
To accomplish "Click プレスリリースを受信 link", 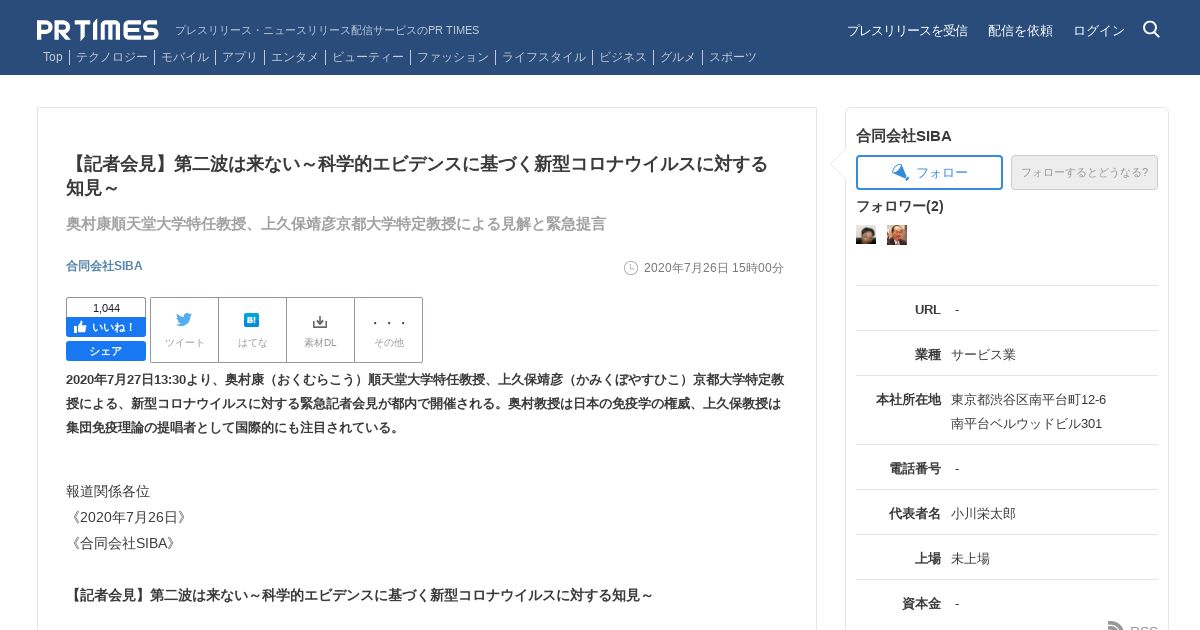I will click(x=907, y=30).
